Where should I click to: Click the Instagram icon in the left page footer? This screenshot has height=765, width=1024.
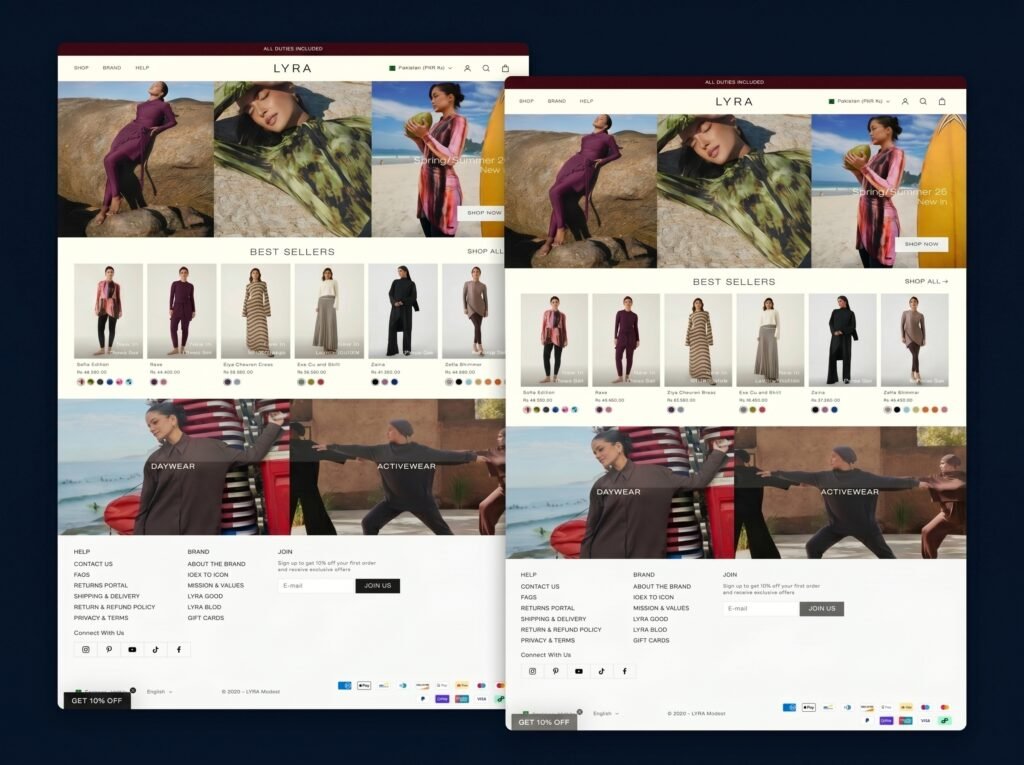pos(86,649)
